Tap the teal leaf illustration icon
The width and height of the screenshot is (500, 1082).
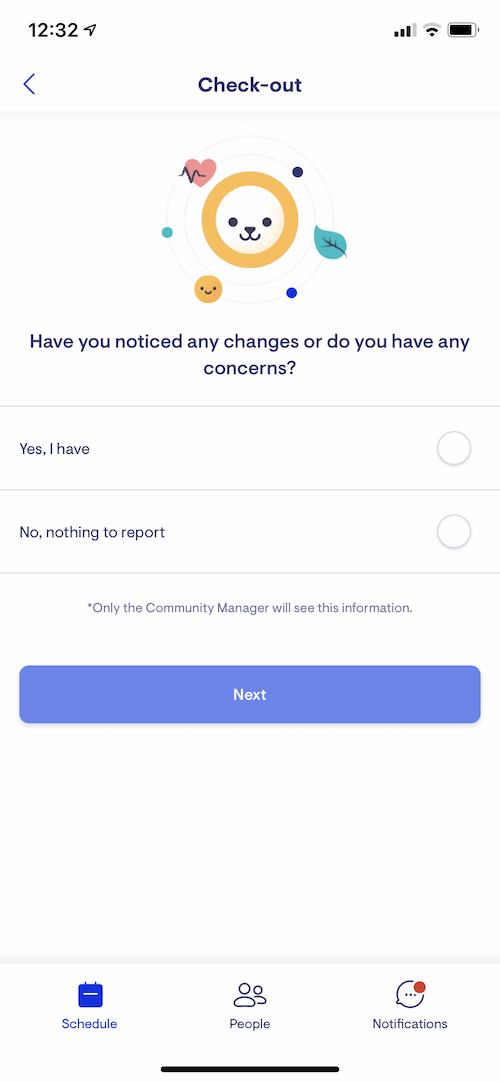(330, 243)
